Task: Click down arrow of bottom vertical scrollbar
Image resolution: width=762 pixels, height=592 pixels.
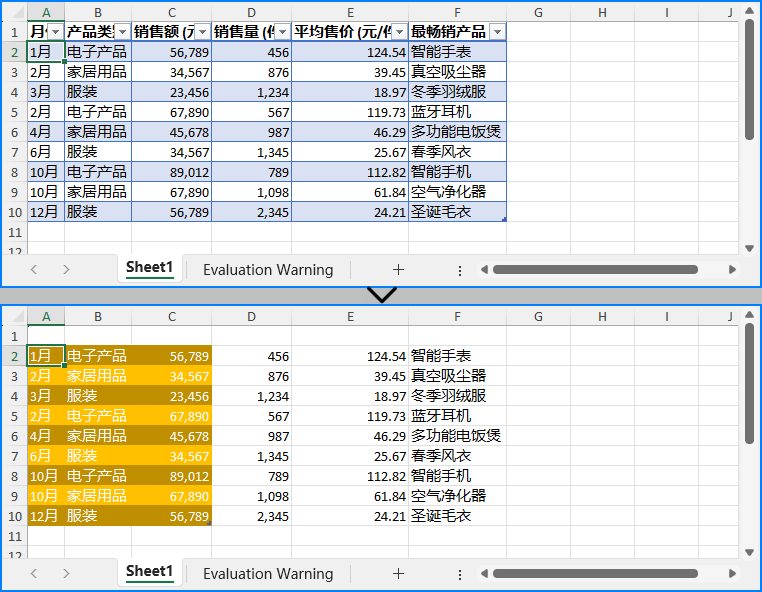Action: point(749,553)
